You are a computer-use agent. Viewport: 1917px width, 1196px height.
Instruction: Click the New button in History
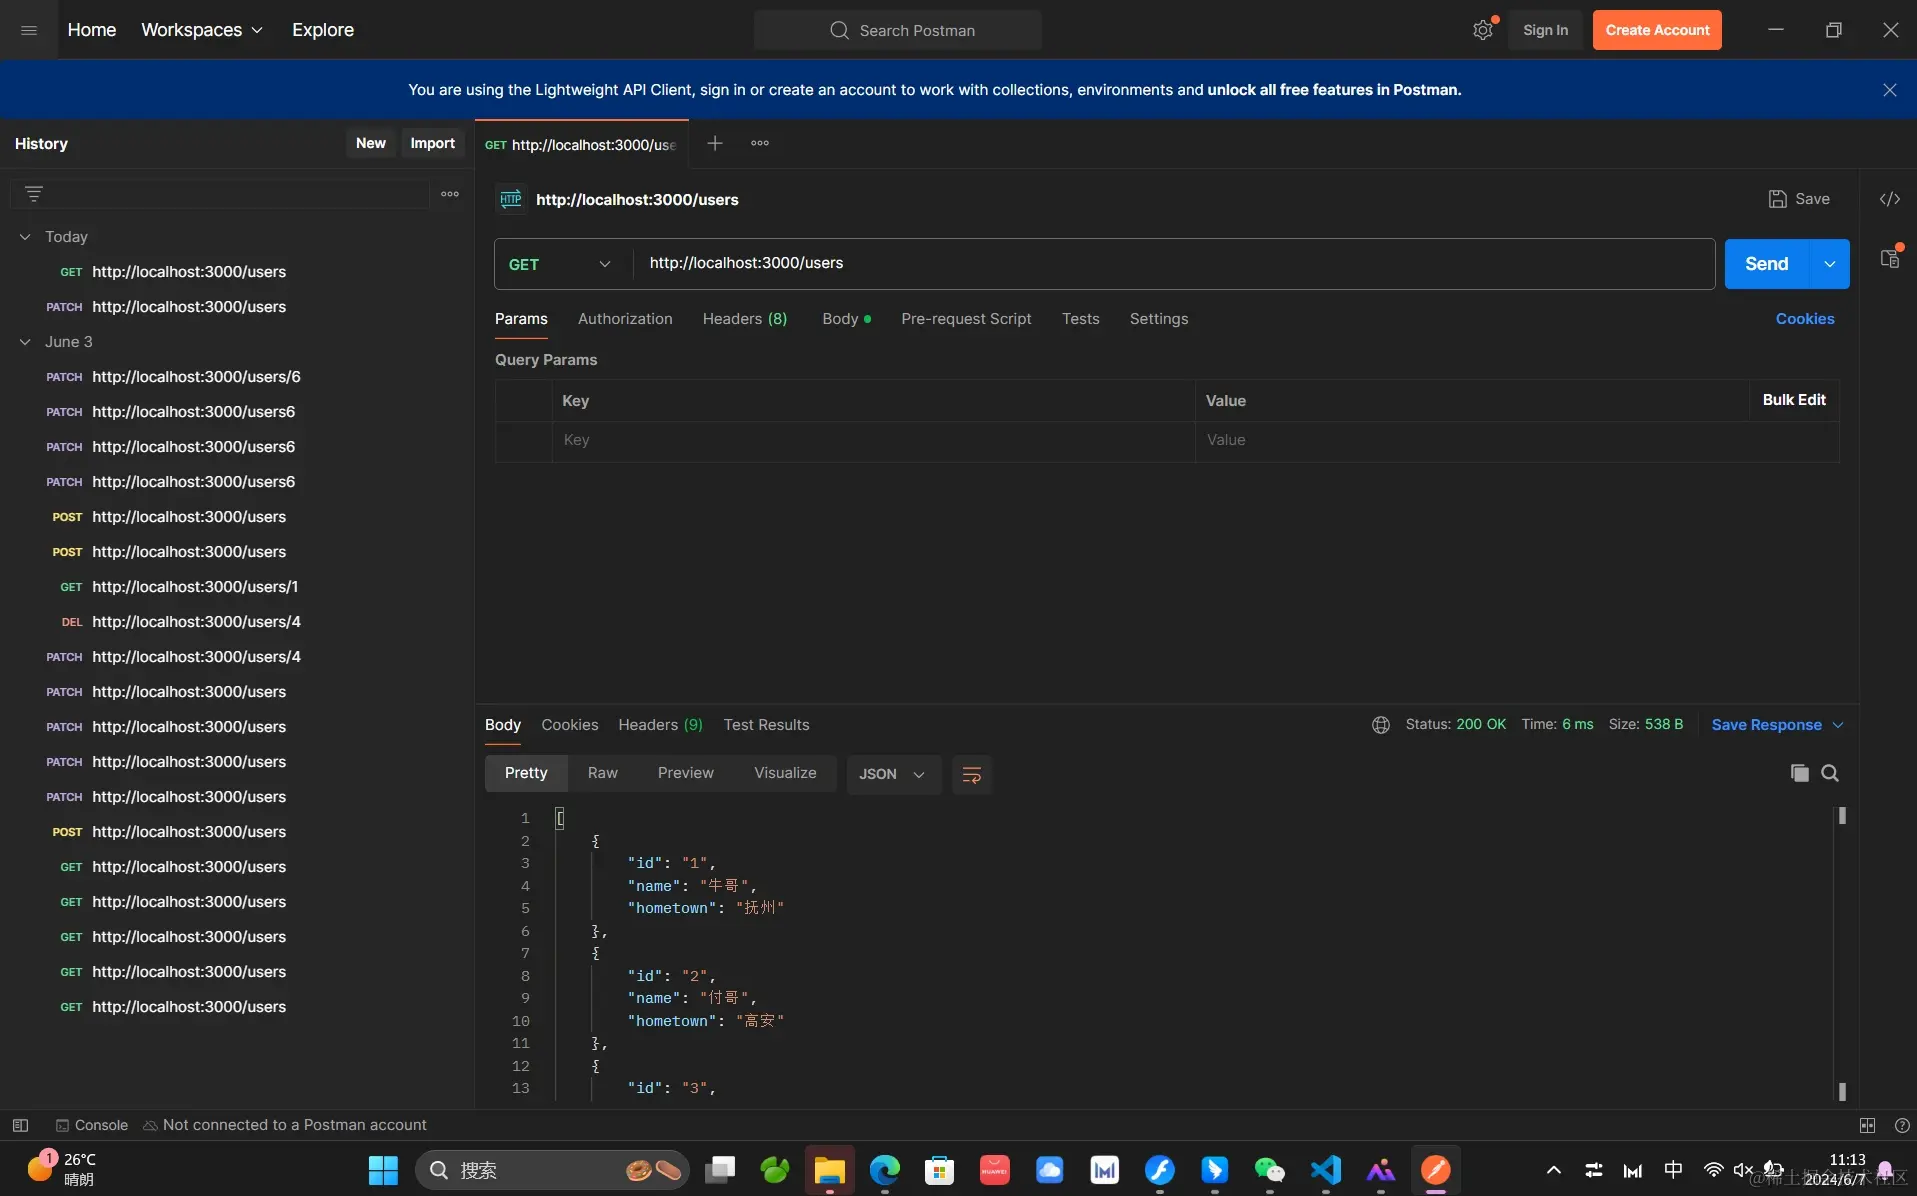pos(370,143)
